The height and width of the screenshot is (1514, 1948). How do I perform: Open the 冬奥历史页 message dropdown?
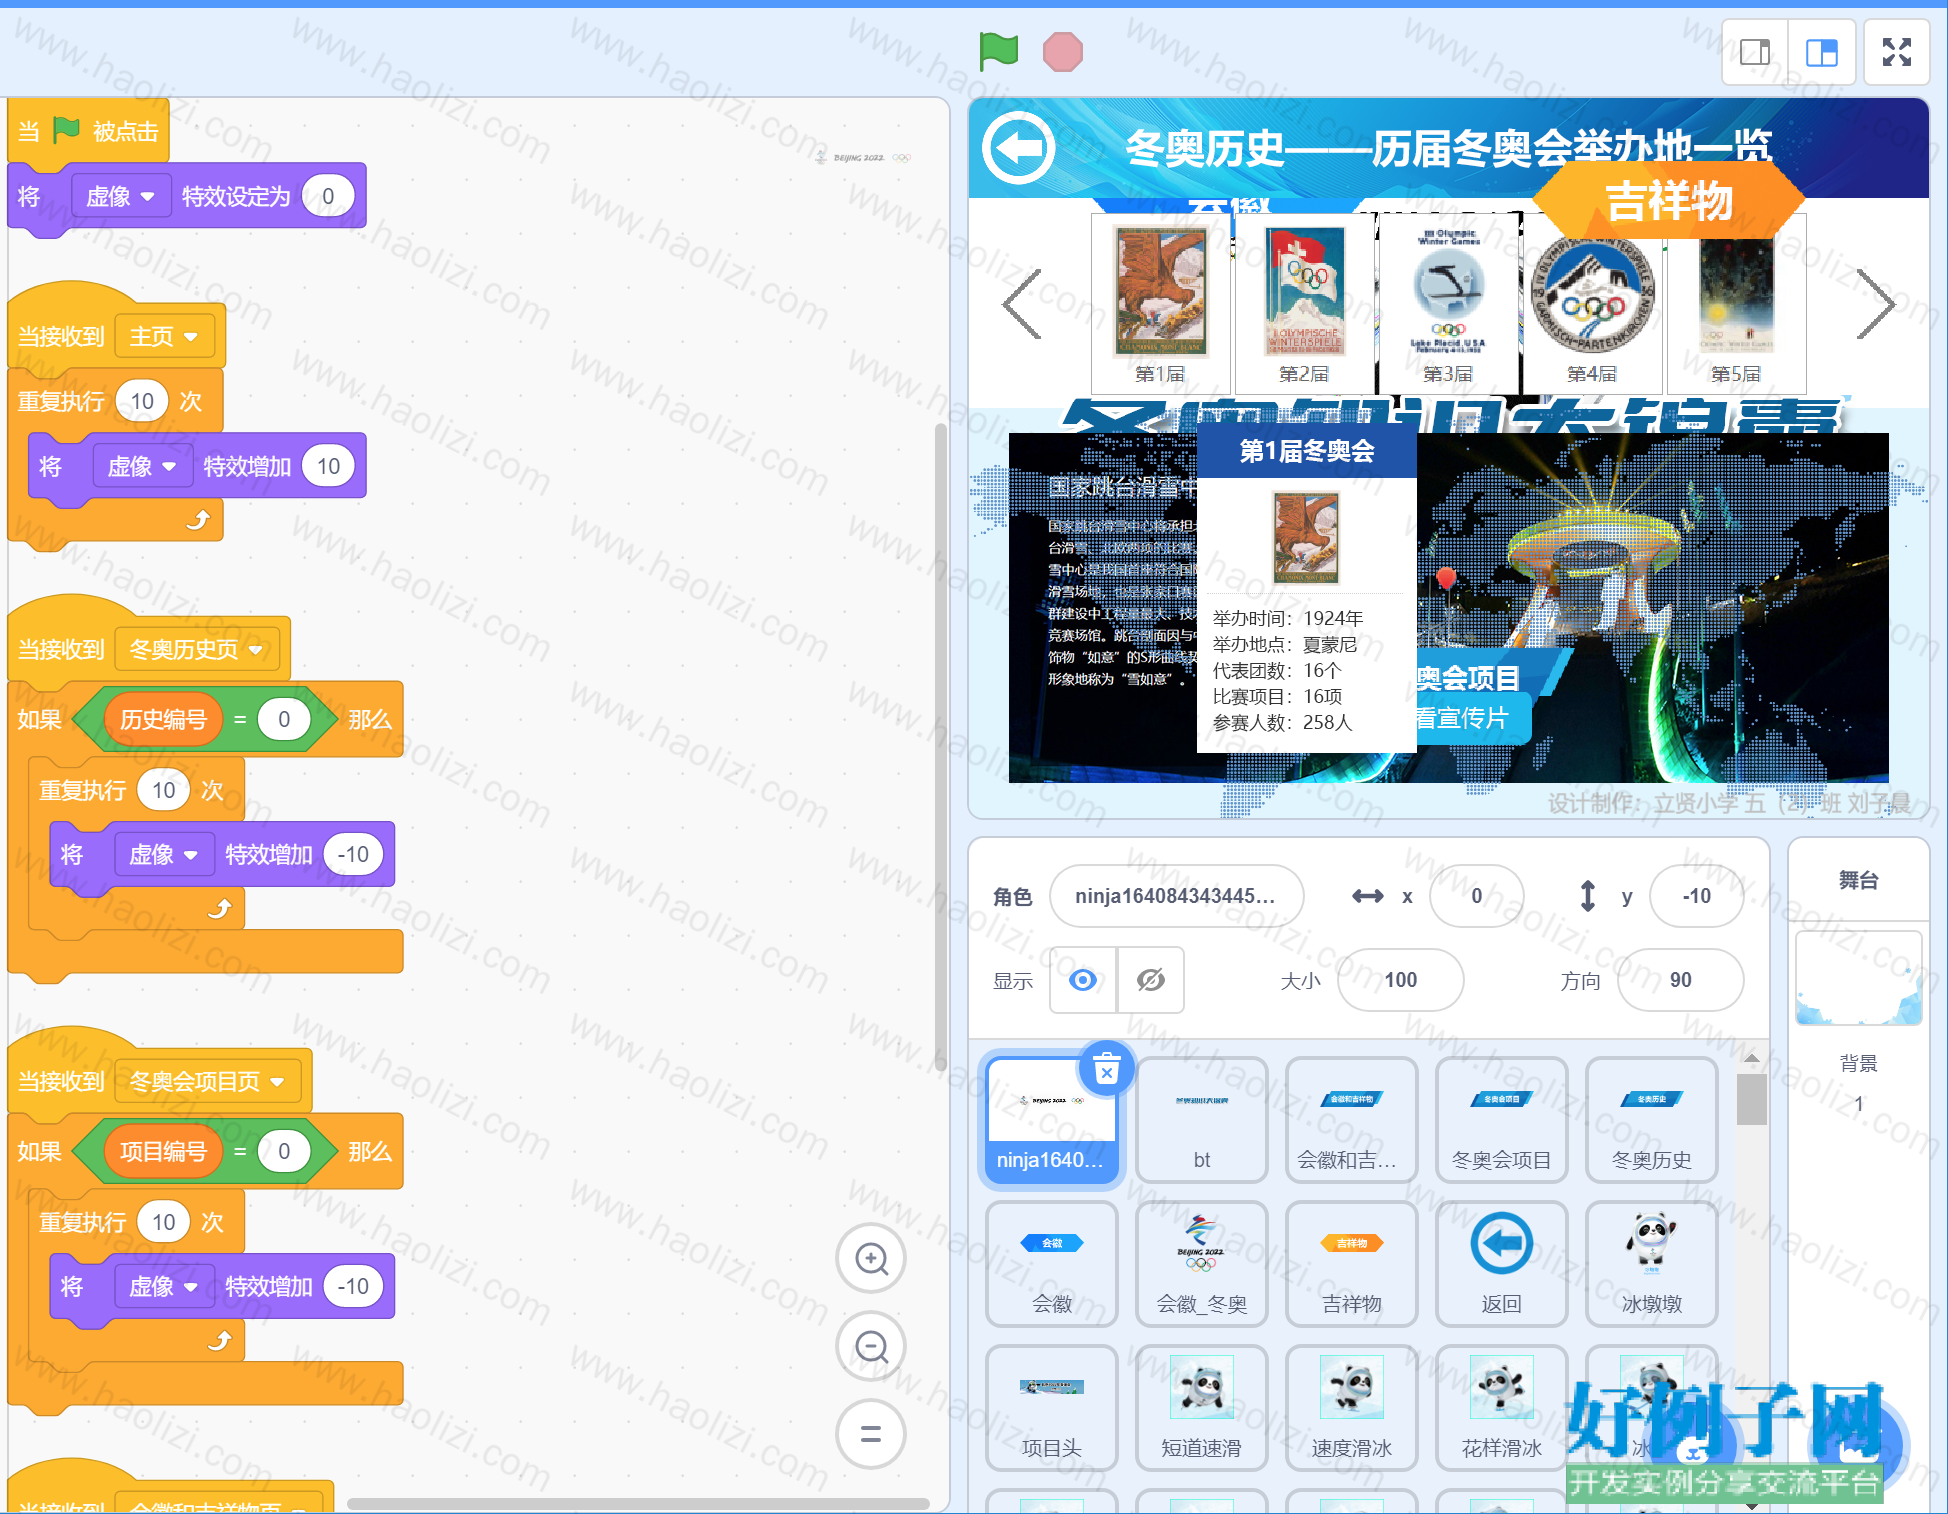tap(197, 649)
